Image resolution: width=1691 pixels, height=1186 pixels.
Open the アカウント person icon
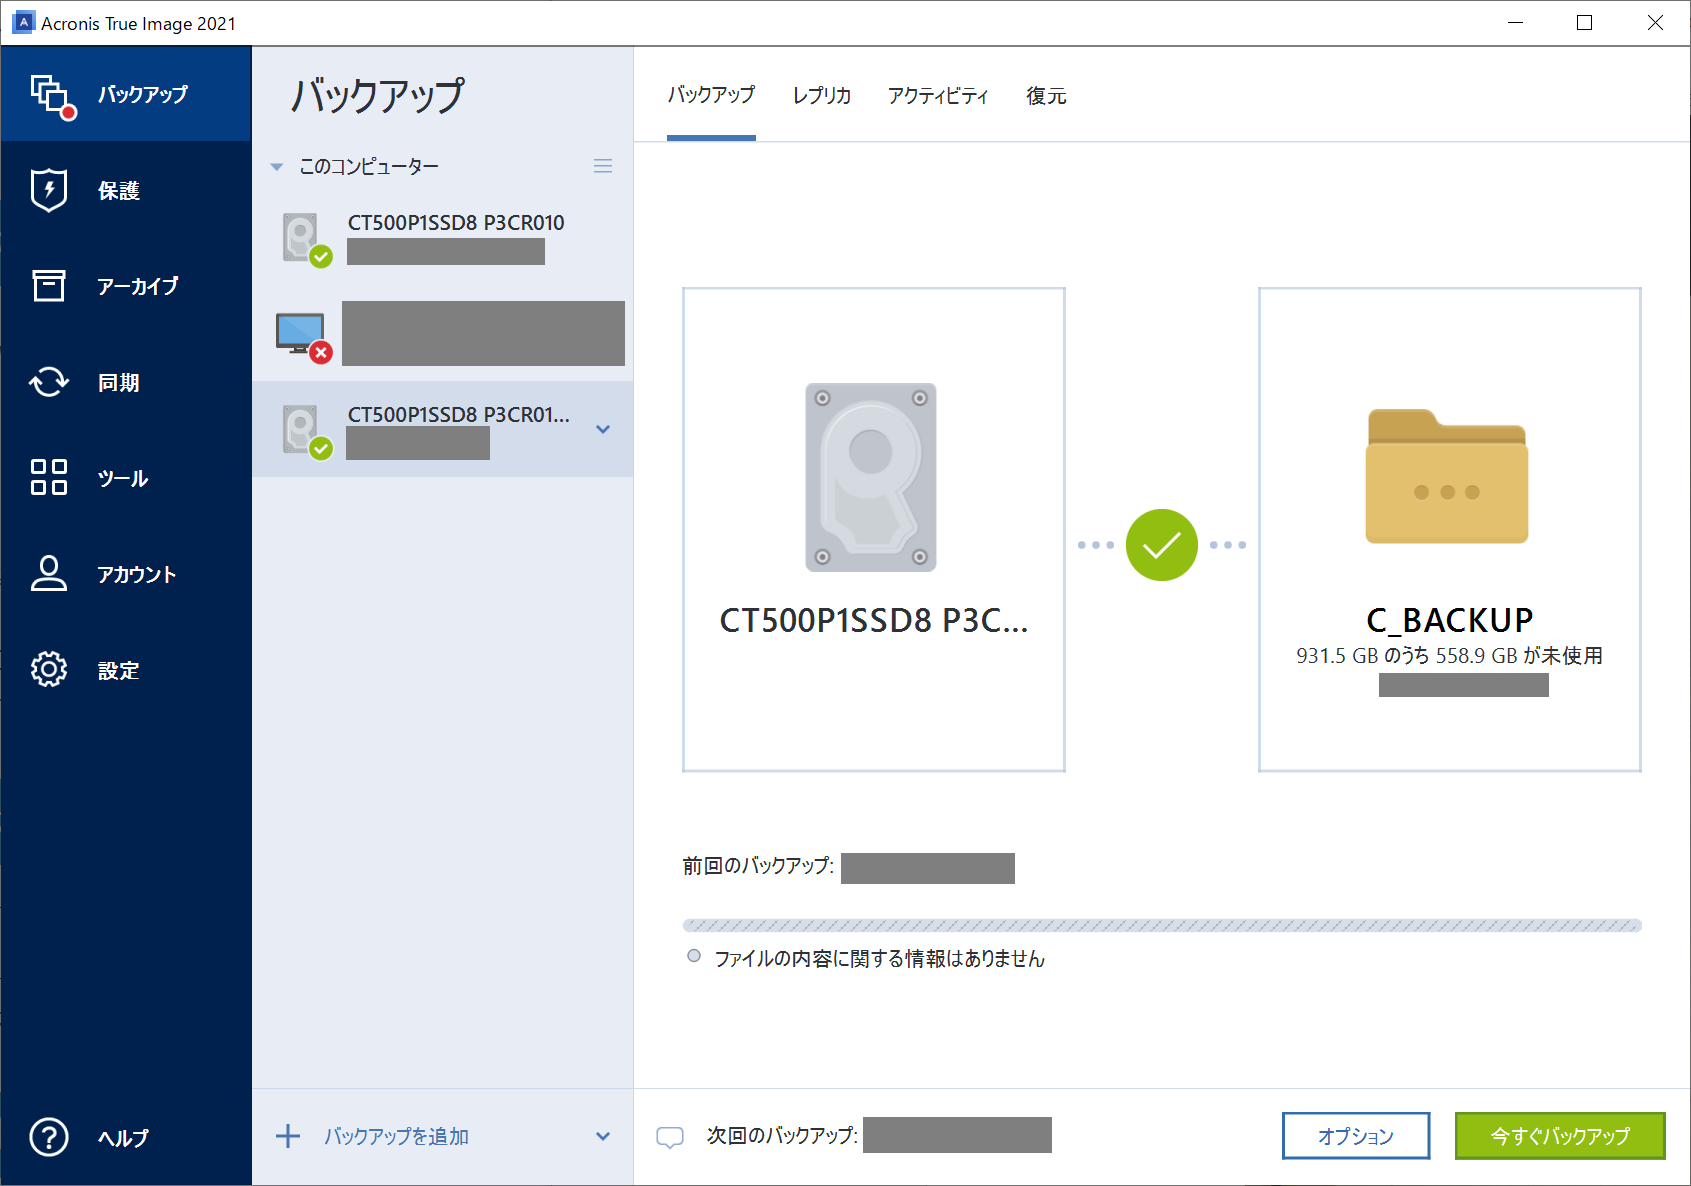pyautogui.click(x=49, y=574)
